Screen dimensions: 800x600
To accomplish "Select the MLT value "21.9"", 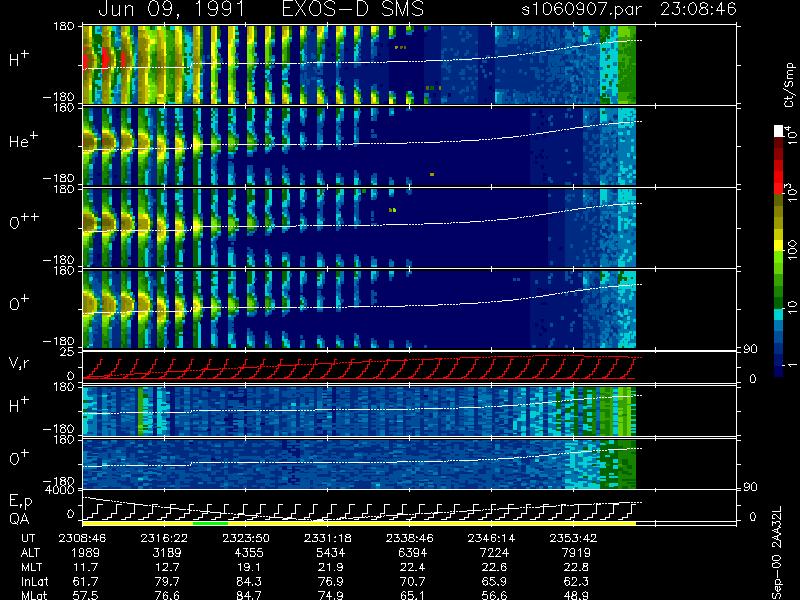I will tap(331, 567).
